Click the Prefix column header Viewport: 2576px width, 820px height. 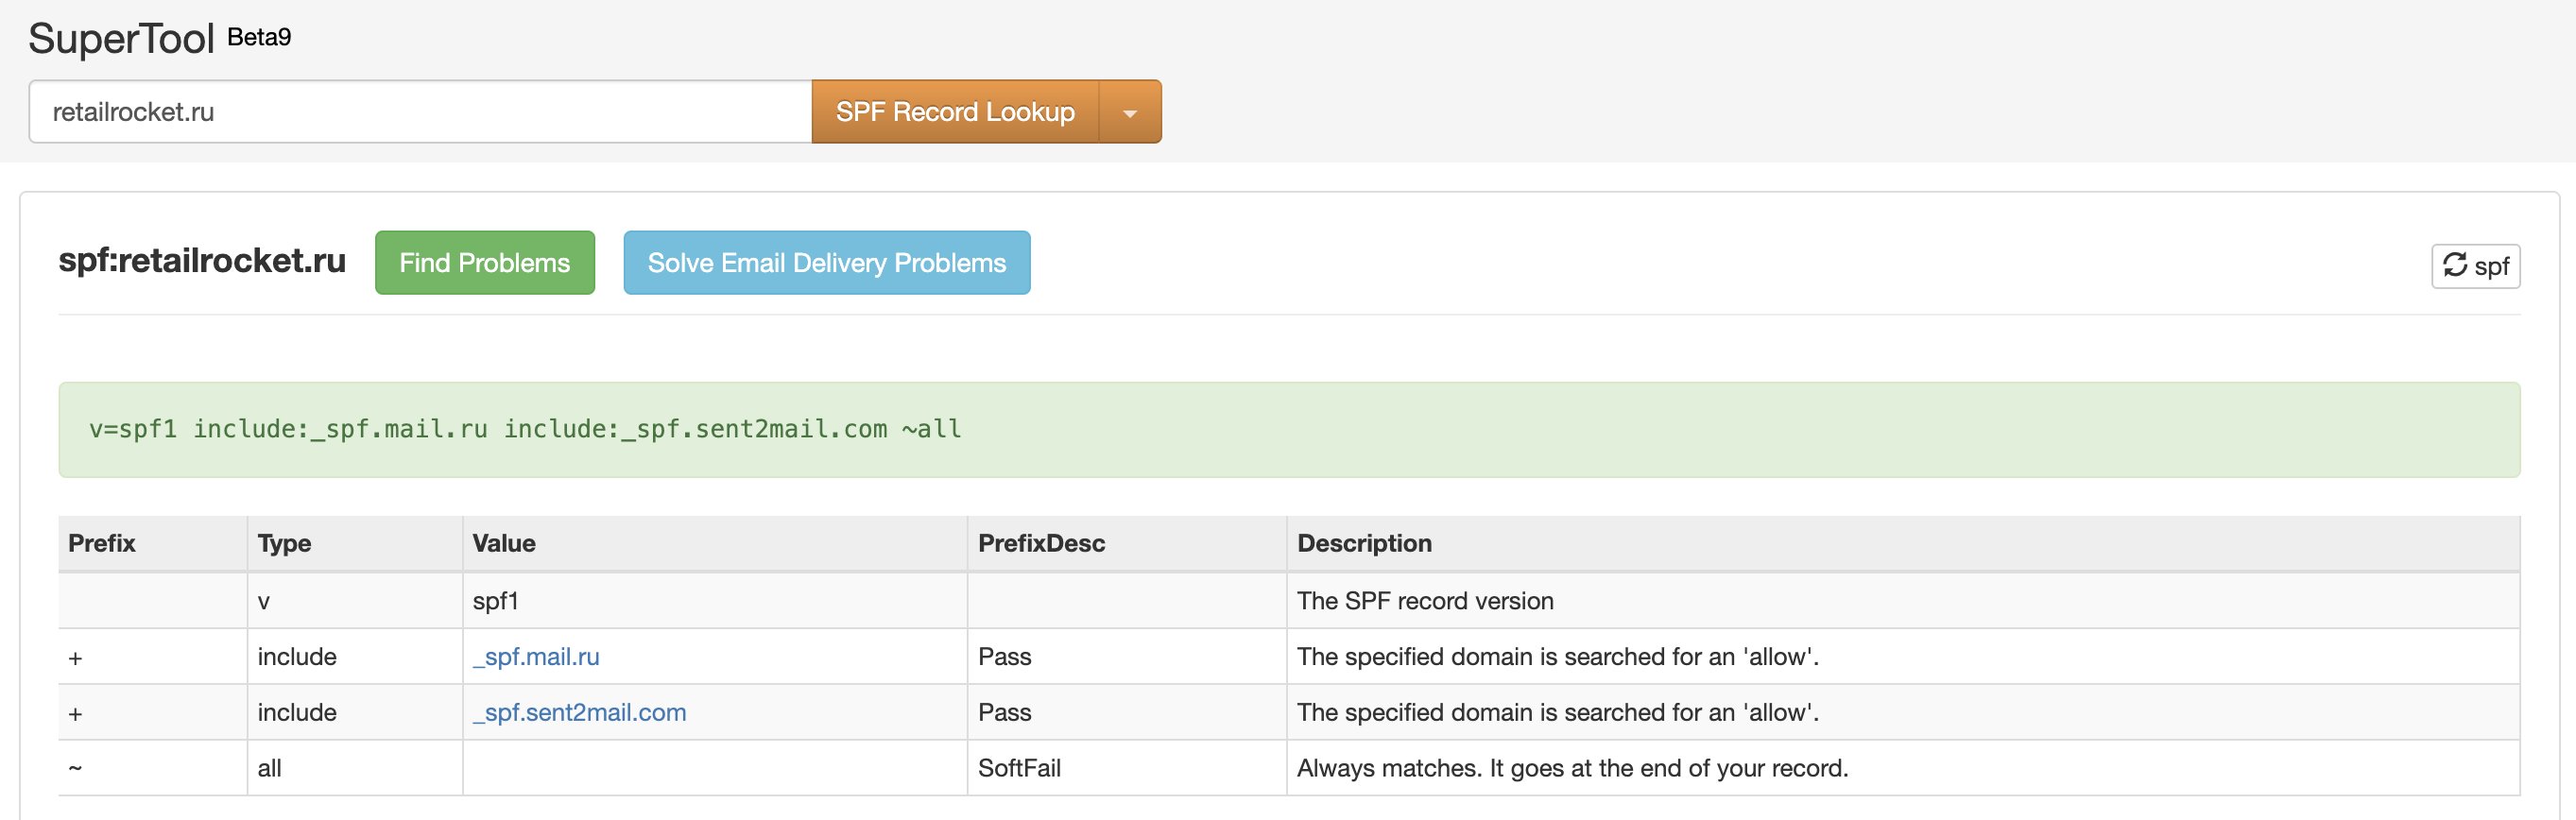[x=102, y=543]
